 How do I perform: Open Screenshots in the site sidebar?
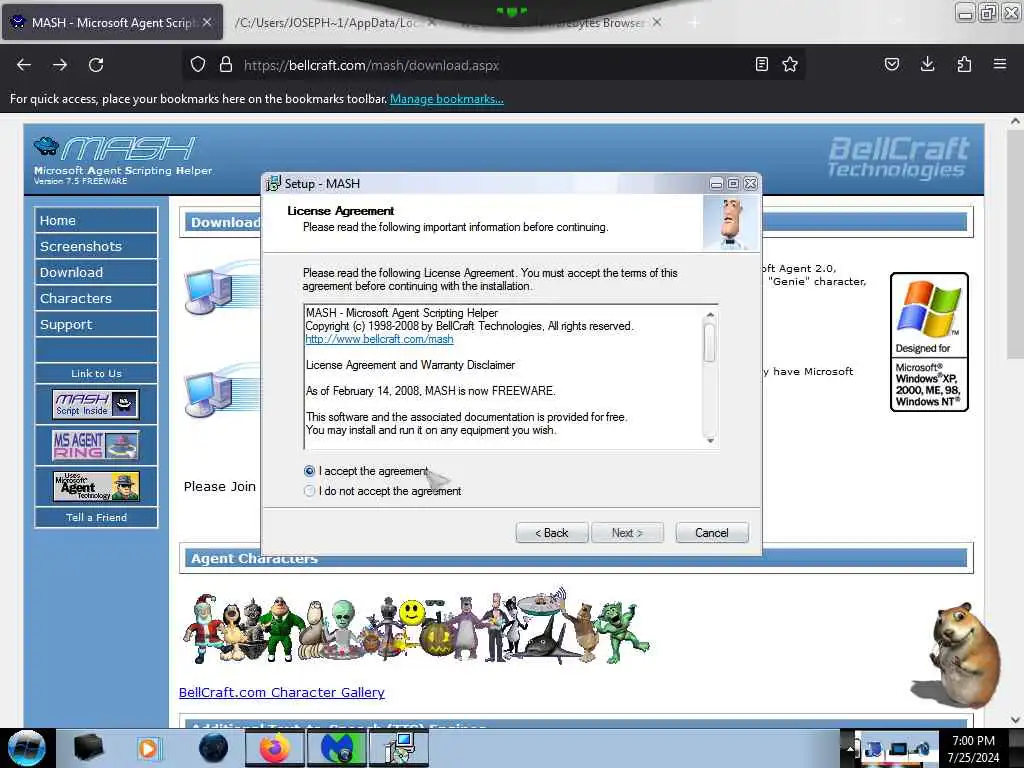(96, 246)
